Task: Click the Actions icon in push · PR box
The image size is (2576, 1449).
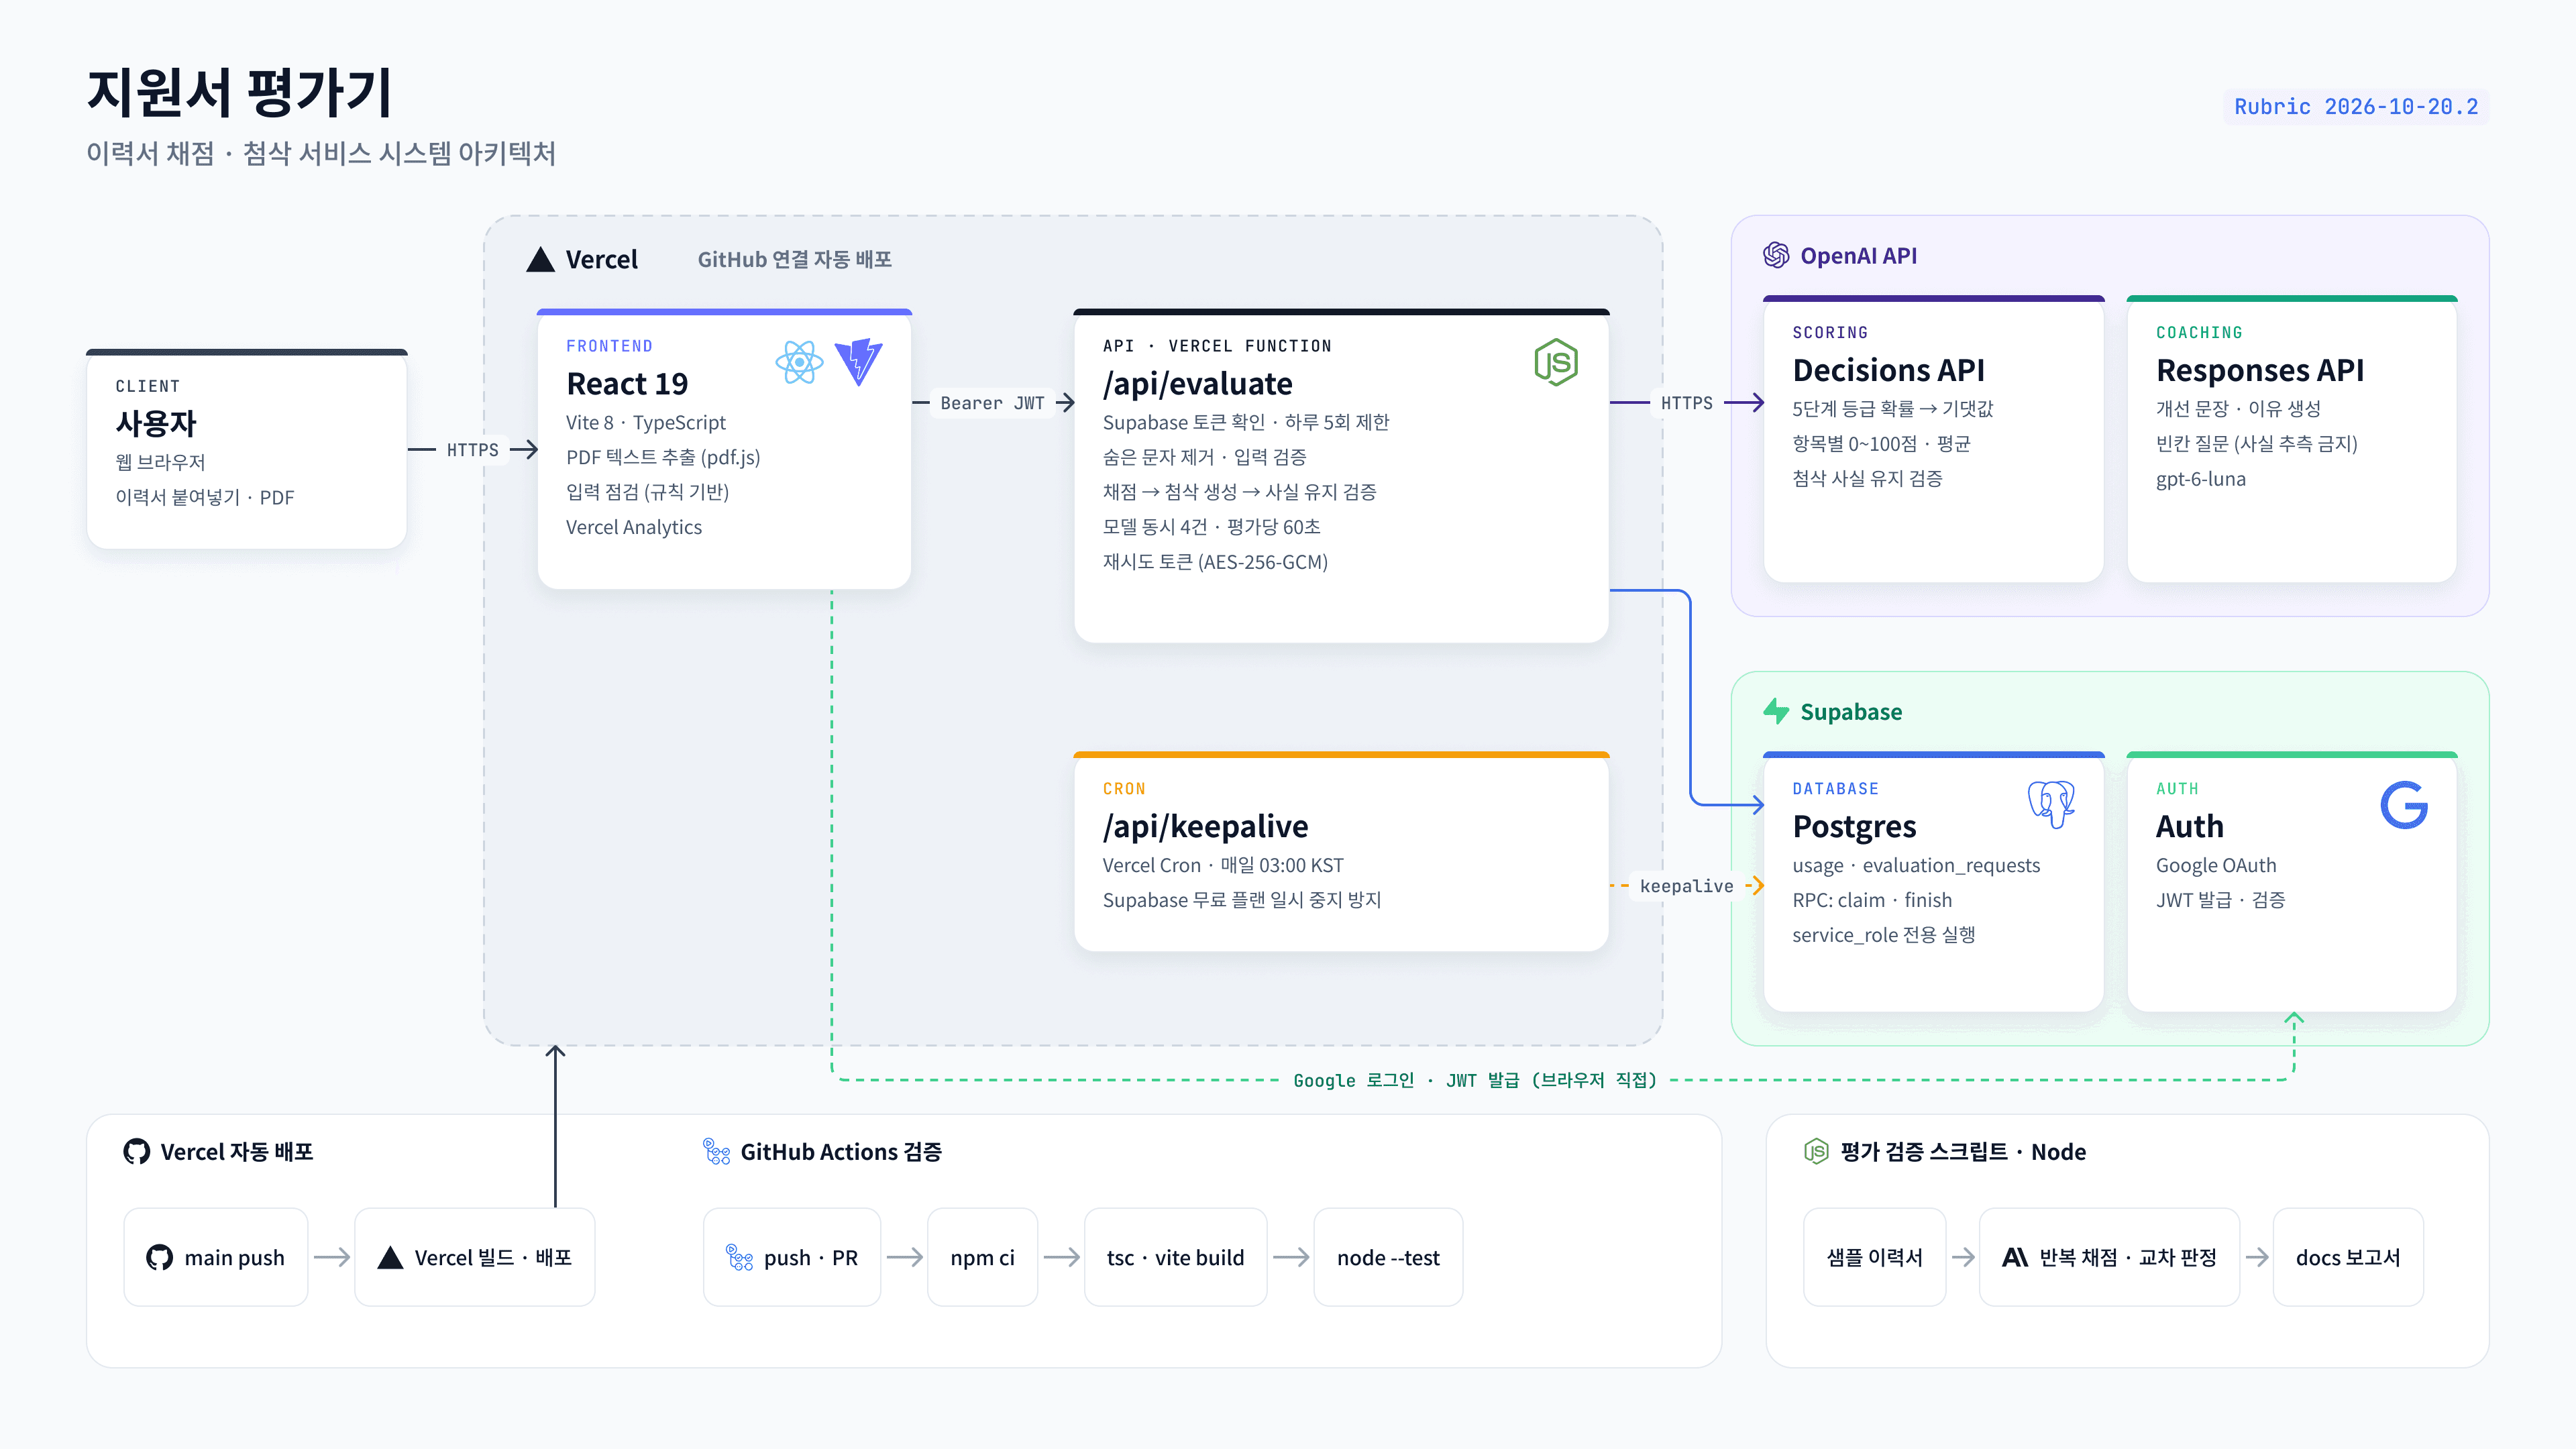Action: [739, 1258]
